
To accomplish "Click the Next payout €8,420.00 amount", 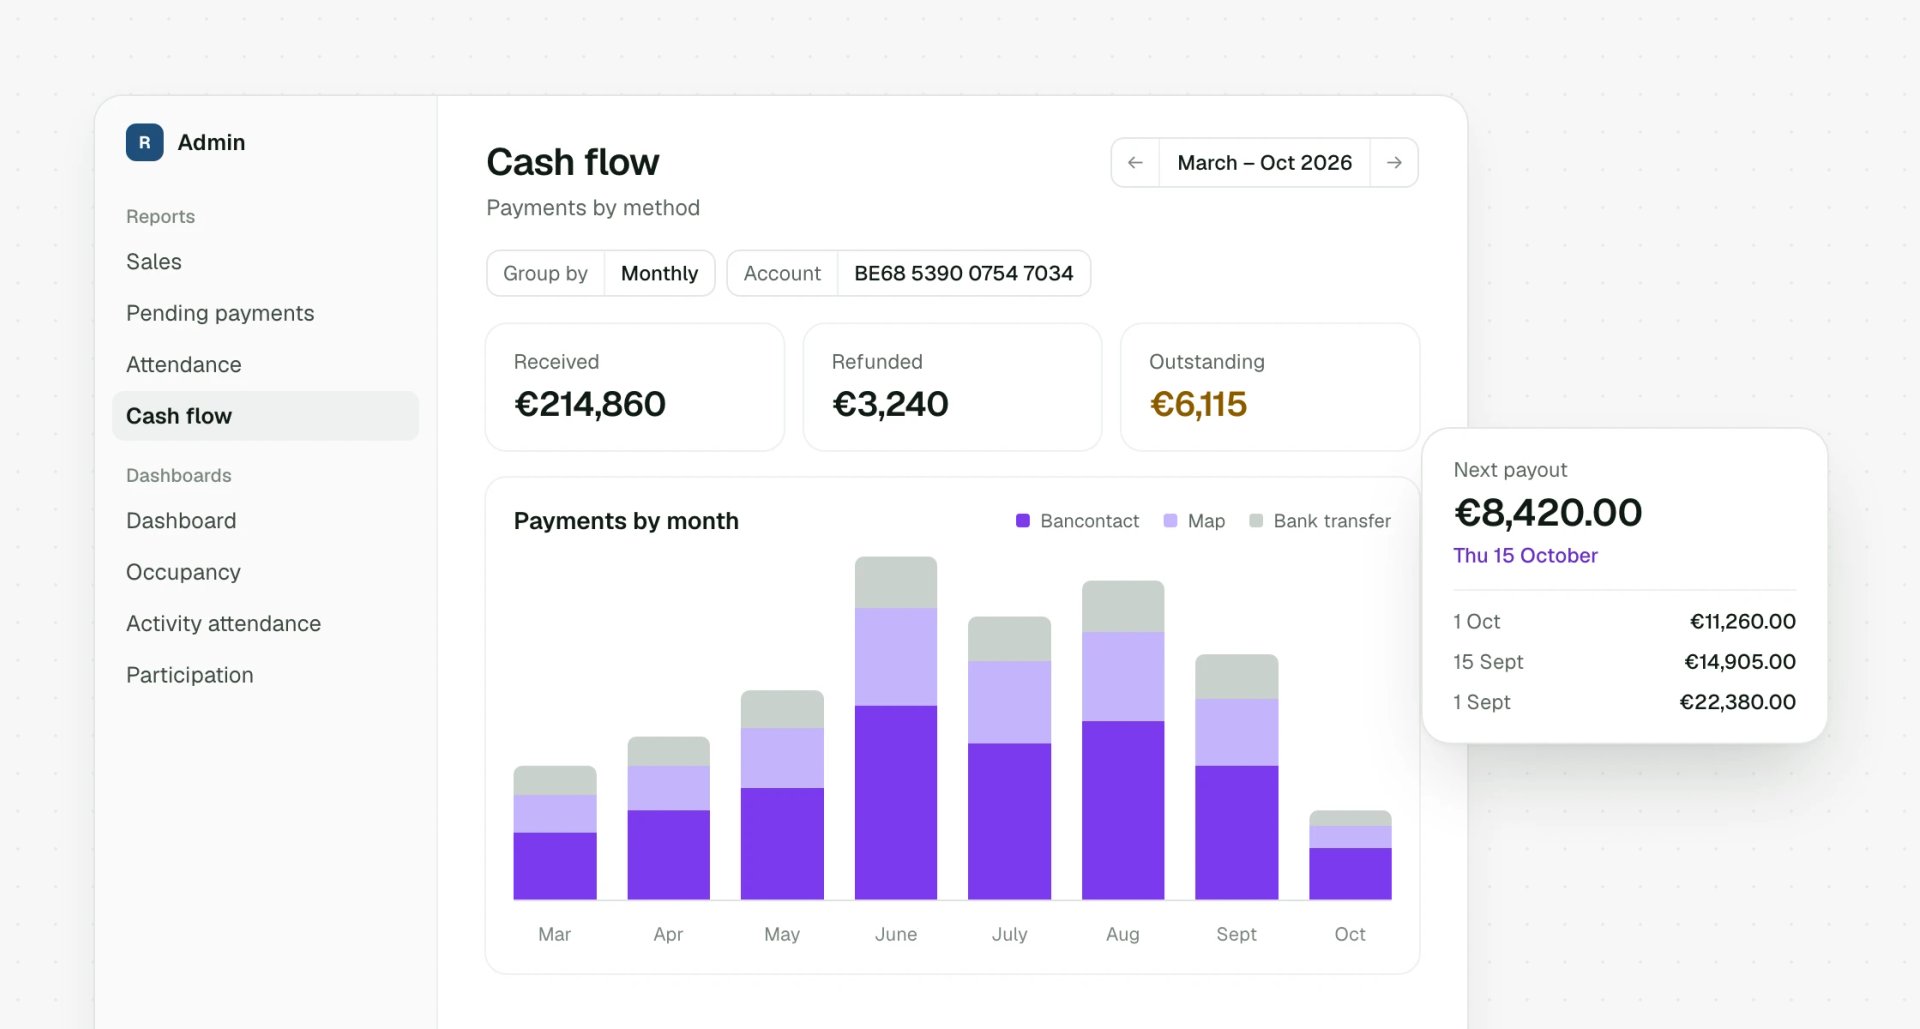I will tap(1547, 513).
